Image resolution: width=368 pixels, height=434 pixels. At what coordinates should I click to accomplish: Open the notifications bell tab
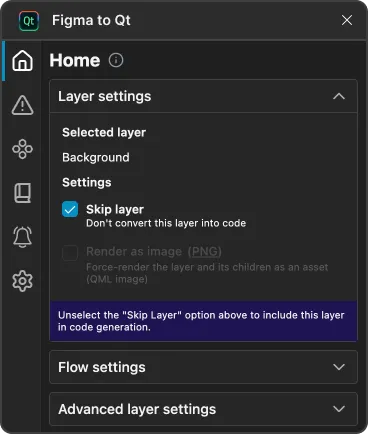[22, 237]
